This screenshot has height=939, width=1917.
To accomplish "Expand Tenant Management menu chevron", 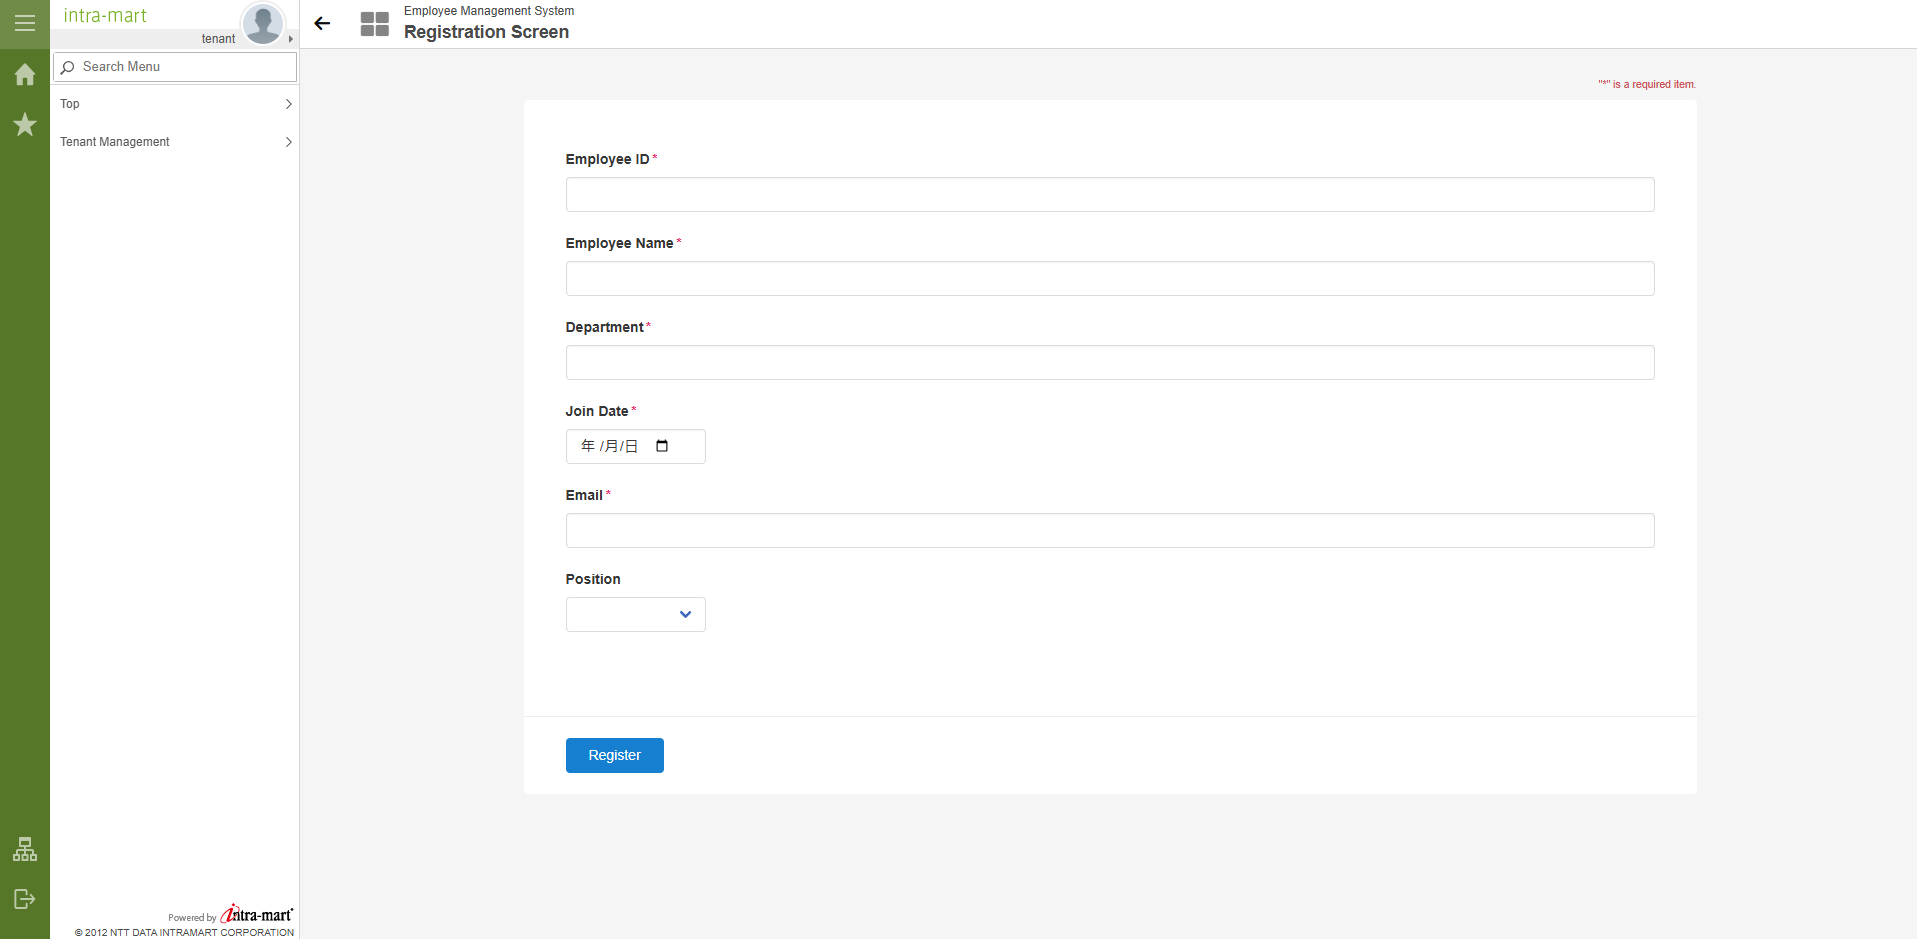I will pos(288,142).
